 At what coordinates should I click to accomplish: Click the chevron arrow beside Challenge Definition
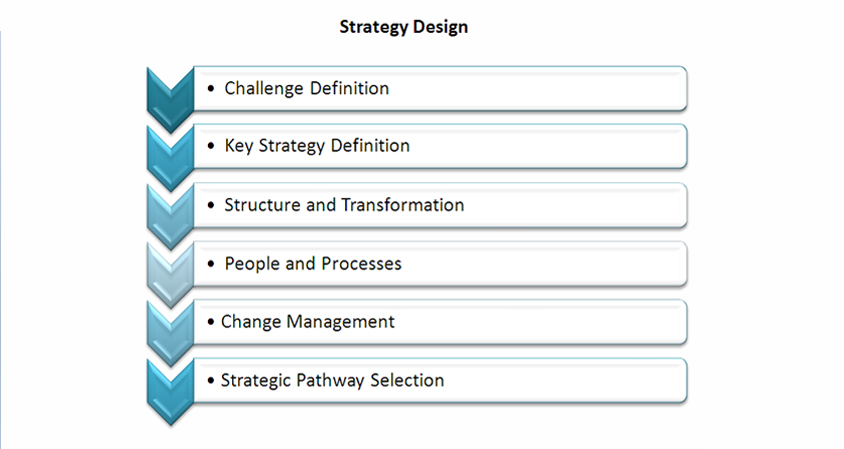(170, 100)
